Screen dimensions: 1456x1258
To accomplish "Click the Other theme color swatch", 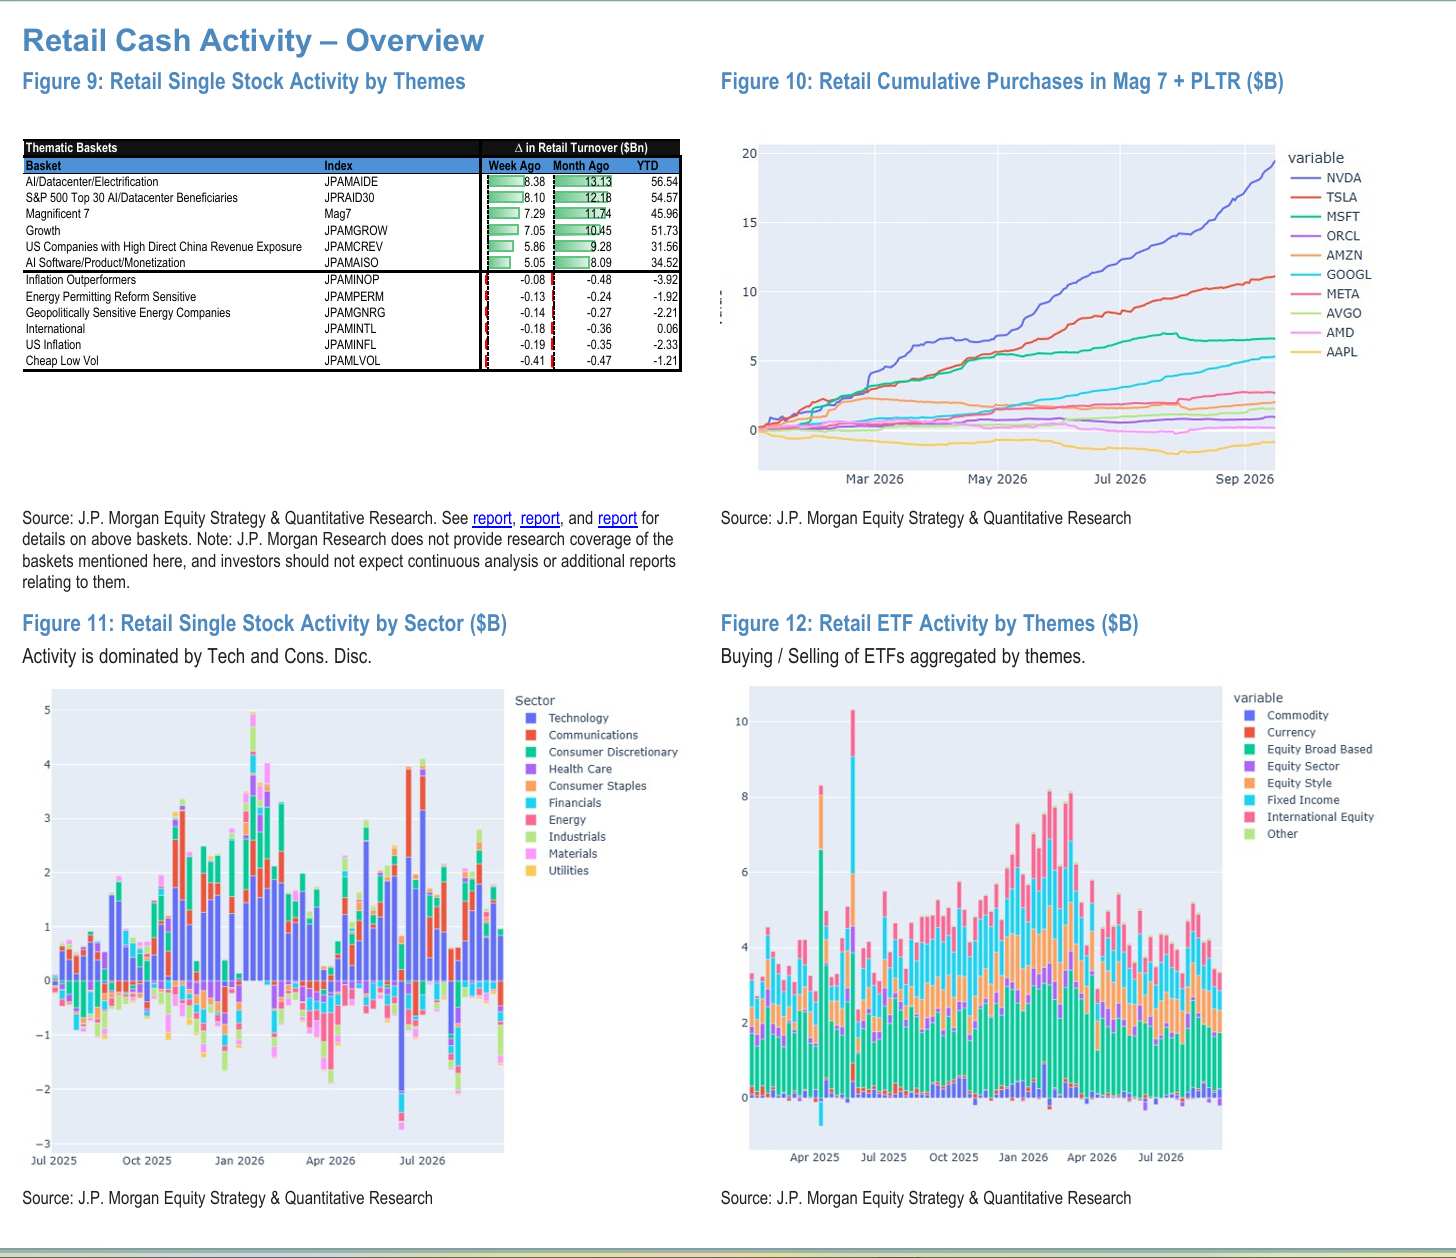I will tap(1250, 834).
